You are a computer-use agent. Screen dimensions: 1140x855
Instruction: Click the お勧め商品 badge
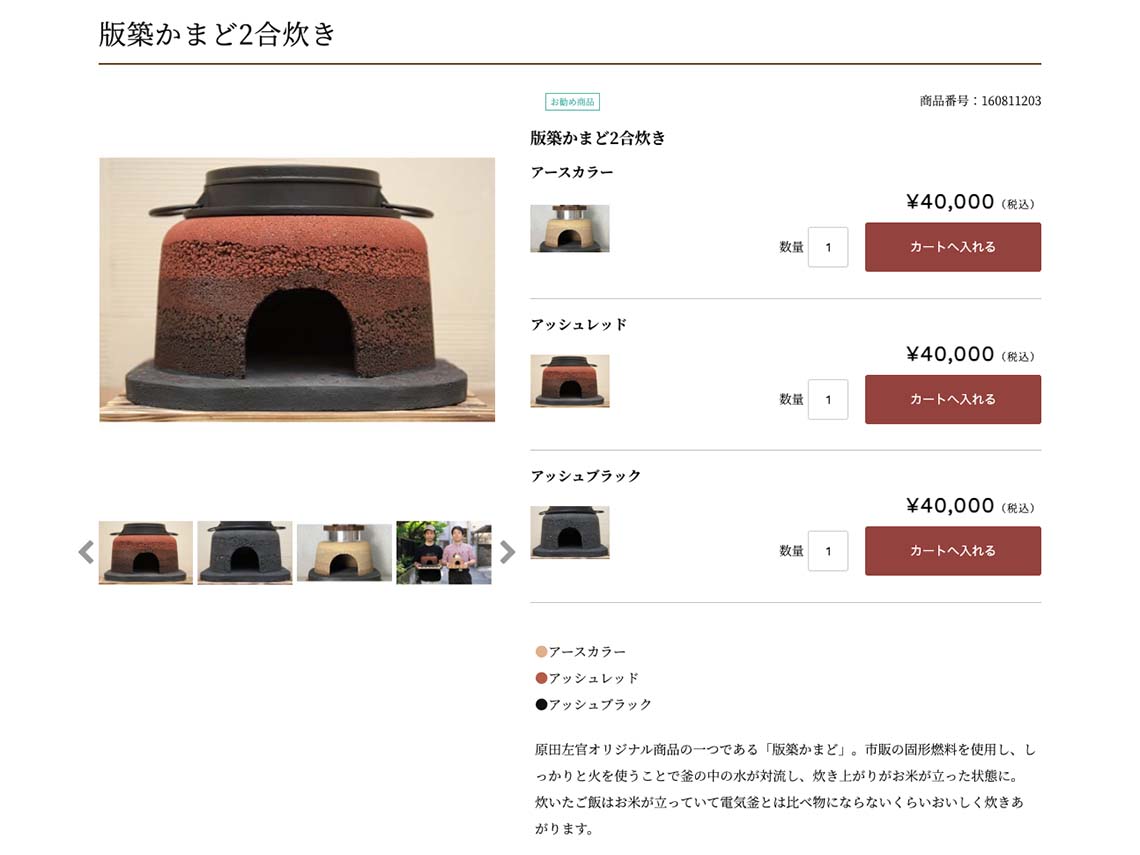coord(572,102)
